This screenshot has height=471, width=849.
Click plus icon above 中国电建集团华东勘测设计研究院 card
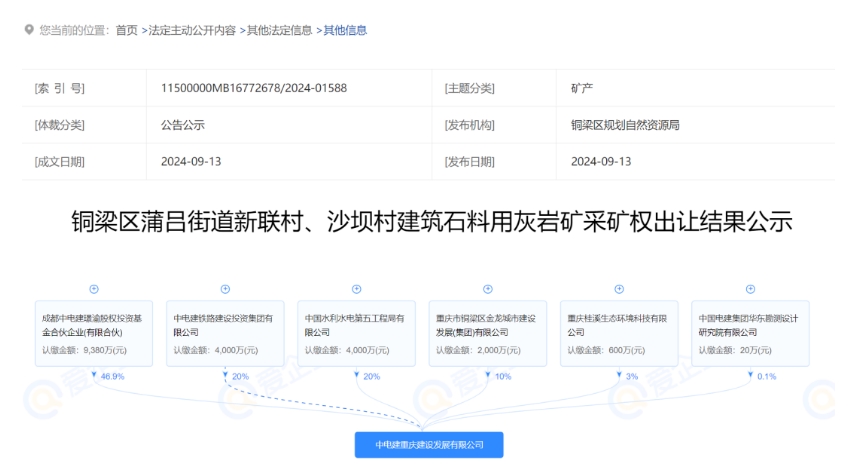click(751, 289)
